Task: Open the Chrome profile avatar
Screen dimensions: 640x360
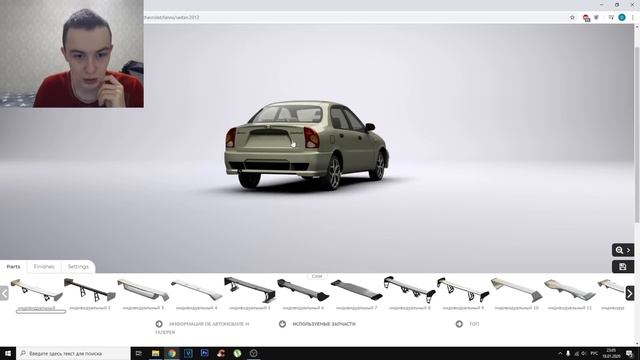Action: (x=622, y=18)
